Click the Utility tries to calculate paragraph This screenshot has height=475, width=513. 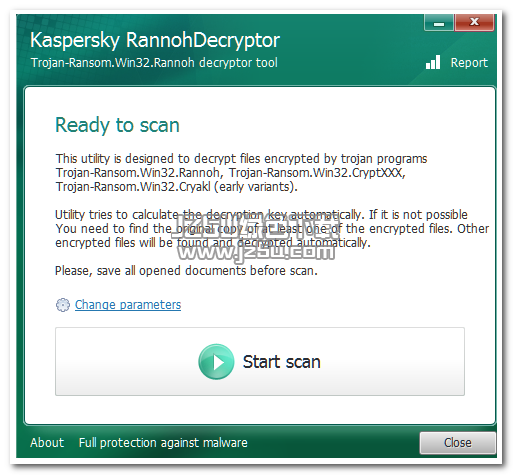(272, 229)
